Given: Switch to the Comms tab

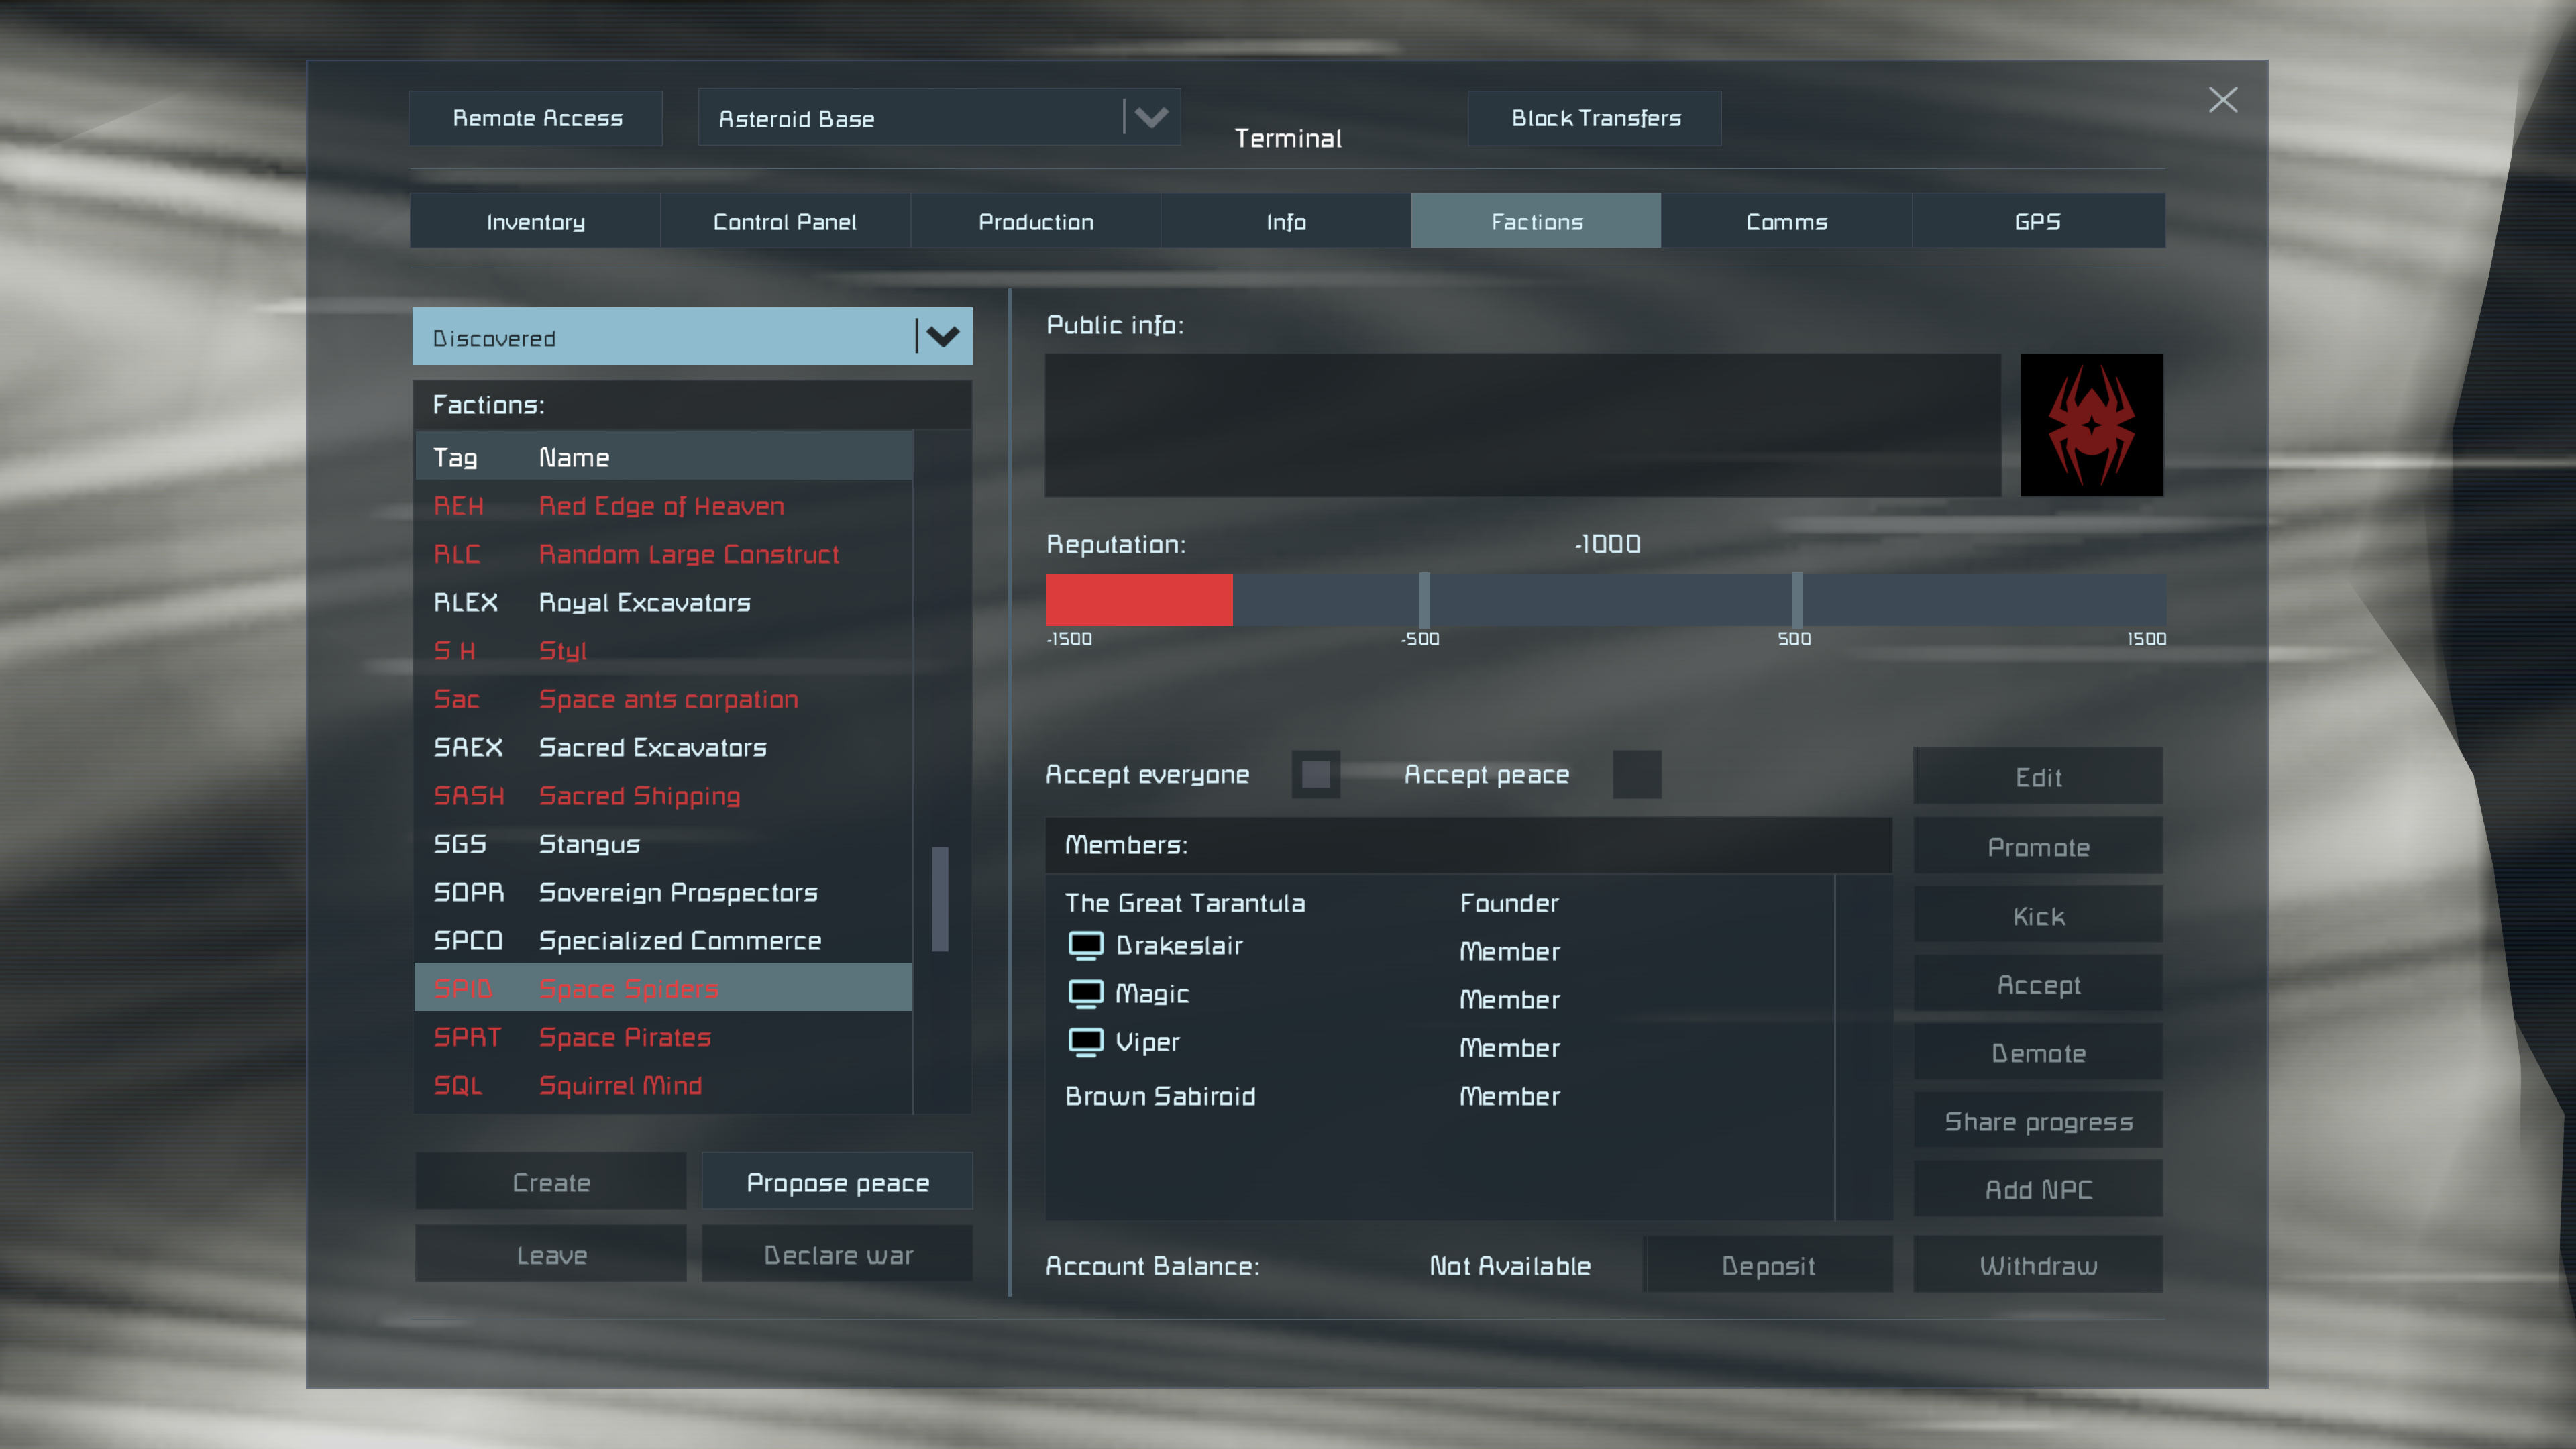Looking at the screenshot, I should coord(1786,221).
